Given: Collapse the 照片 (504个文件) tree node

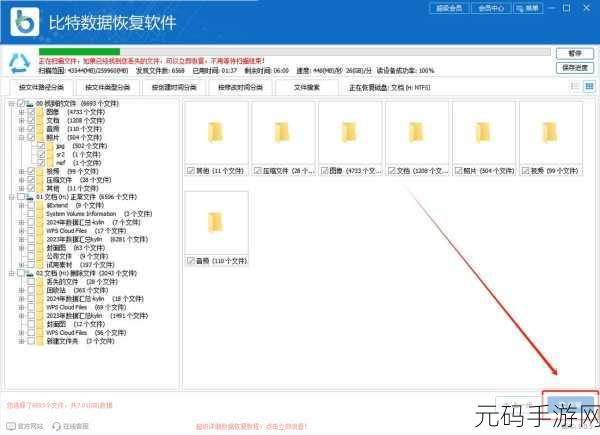Looking at the screenshot, I should pos(21,137).
